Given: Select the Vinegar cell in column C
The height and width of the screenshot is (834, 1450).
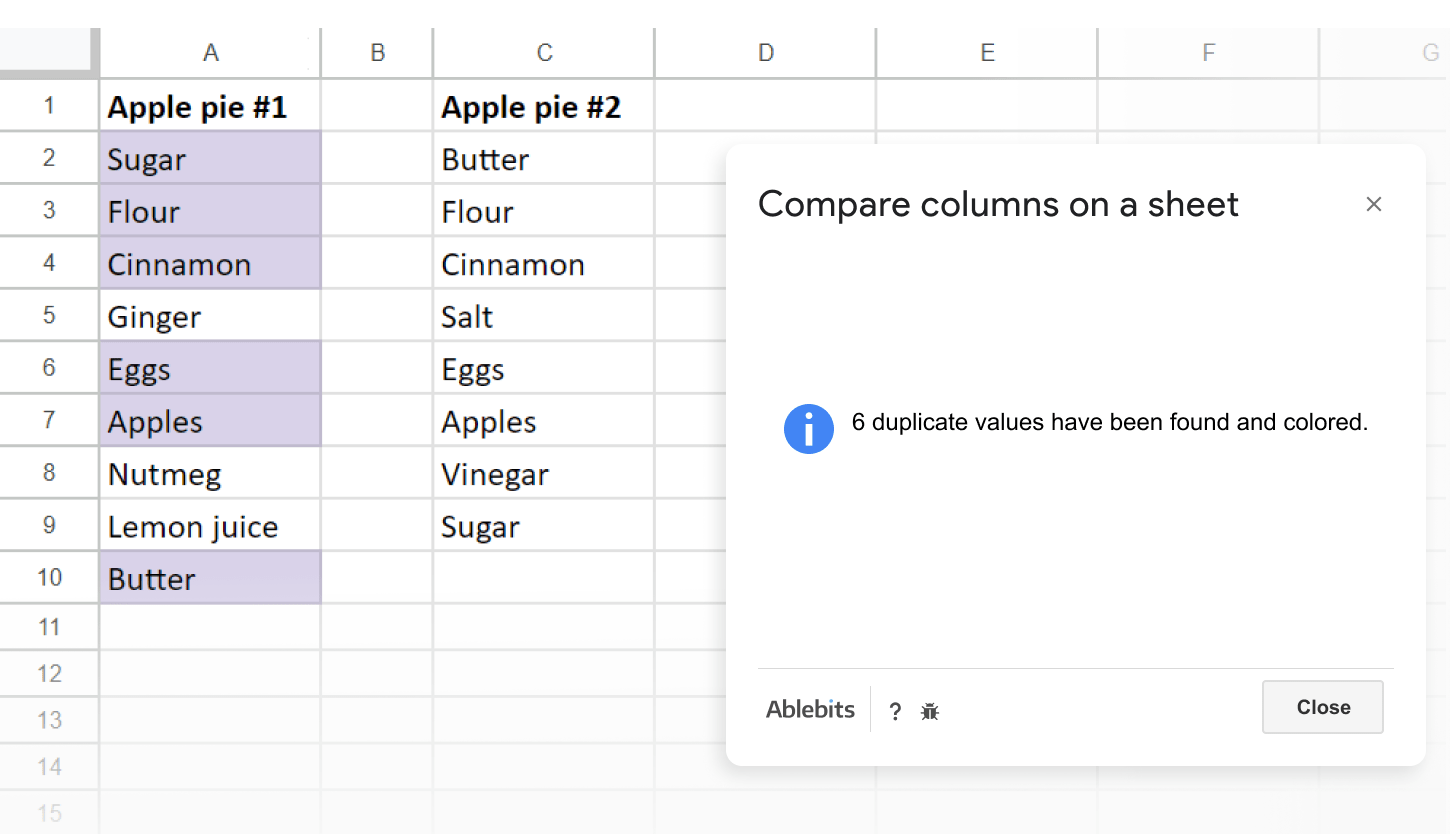Looking at the screenshot, I should tap(543, 474).
